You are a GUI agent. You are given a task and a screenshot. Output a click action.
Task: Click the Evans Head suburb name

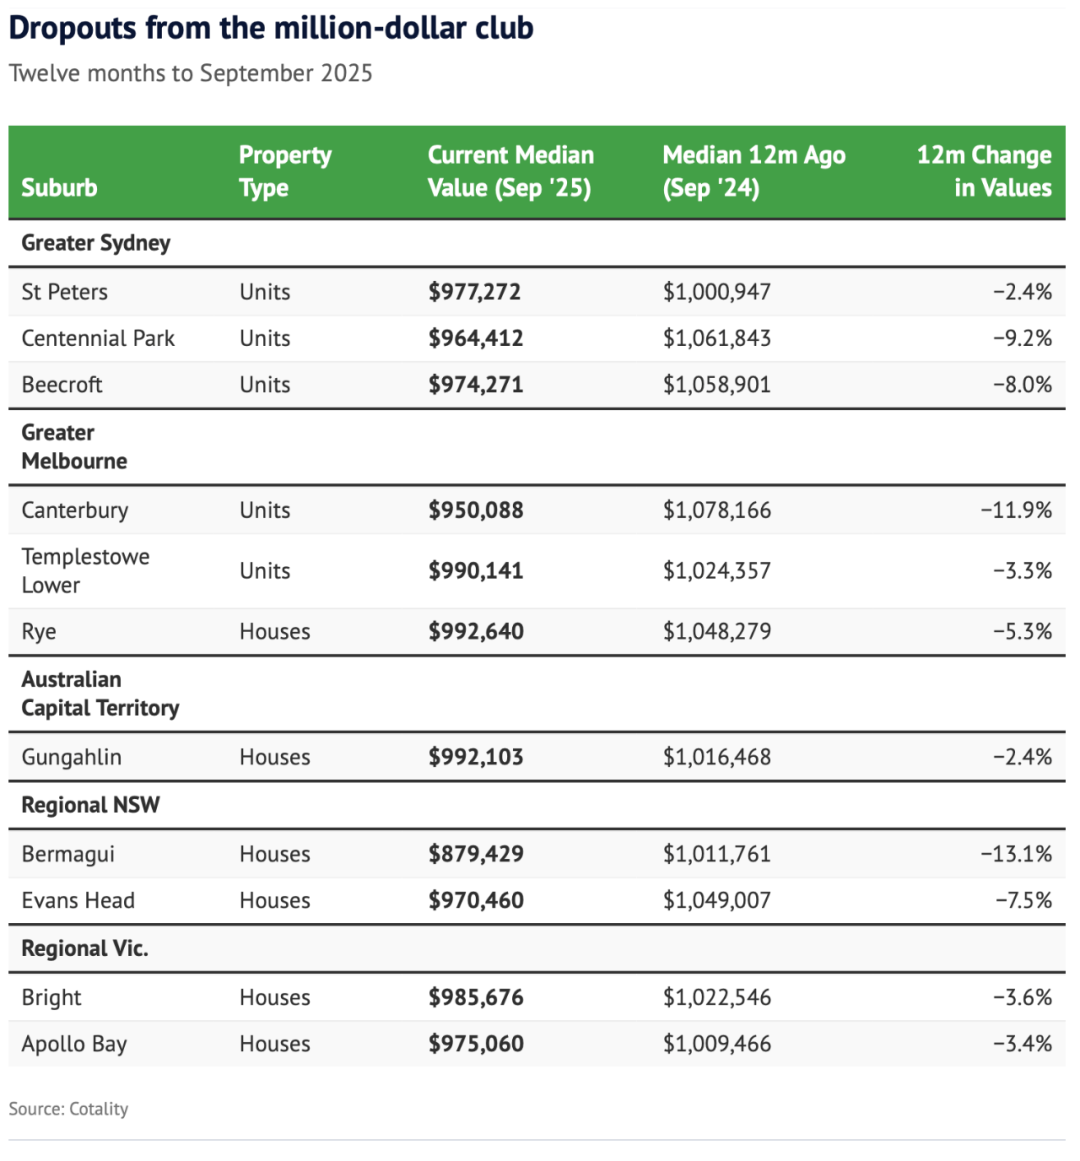(78, 900)
